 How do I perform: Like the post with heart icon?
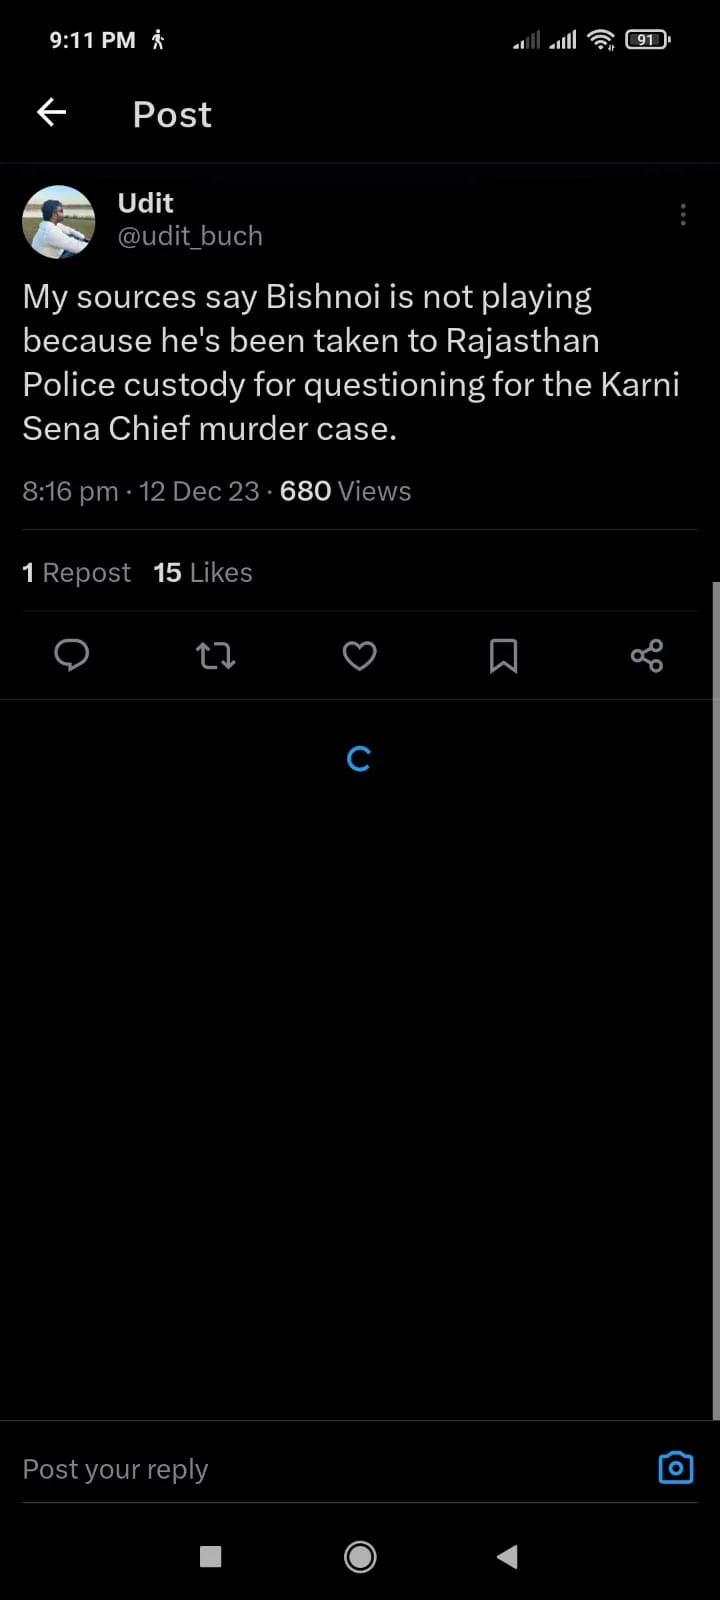coord(359,656)
